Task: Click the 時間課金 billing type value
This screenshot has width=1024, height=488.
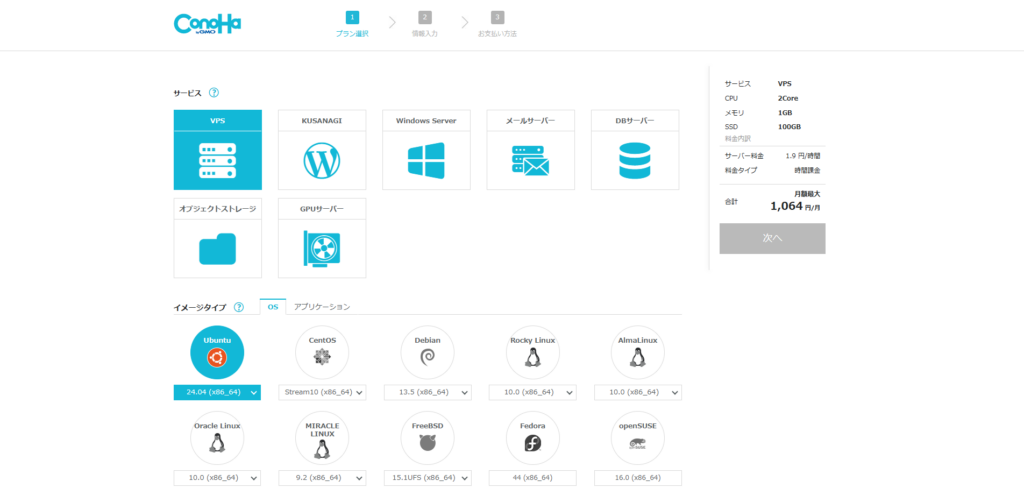Action: (x=807, y=170)
